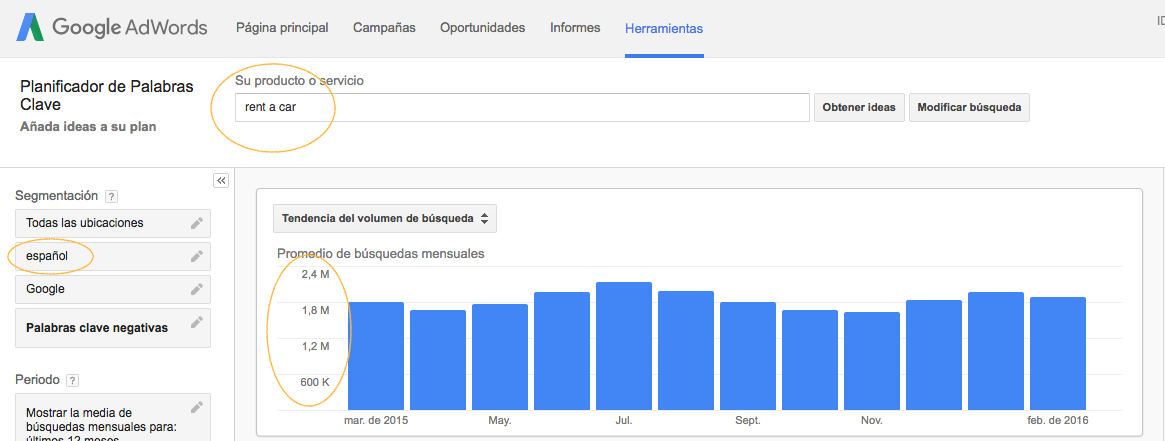The image size is (1165, 441).
Task: Click the Google AdWords logo
Action: click(112, 28)
